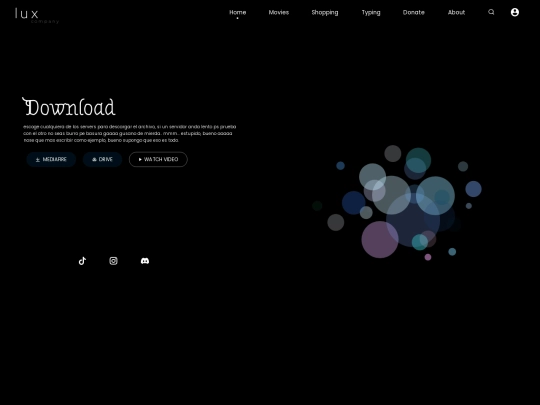Click the Spanish description paragraph
Screen dimensions: 540x405
pyautogui.click(x=130, y=133)
